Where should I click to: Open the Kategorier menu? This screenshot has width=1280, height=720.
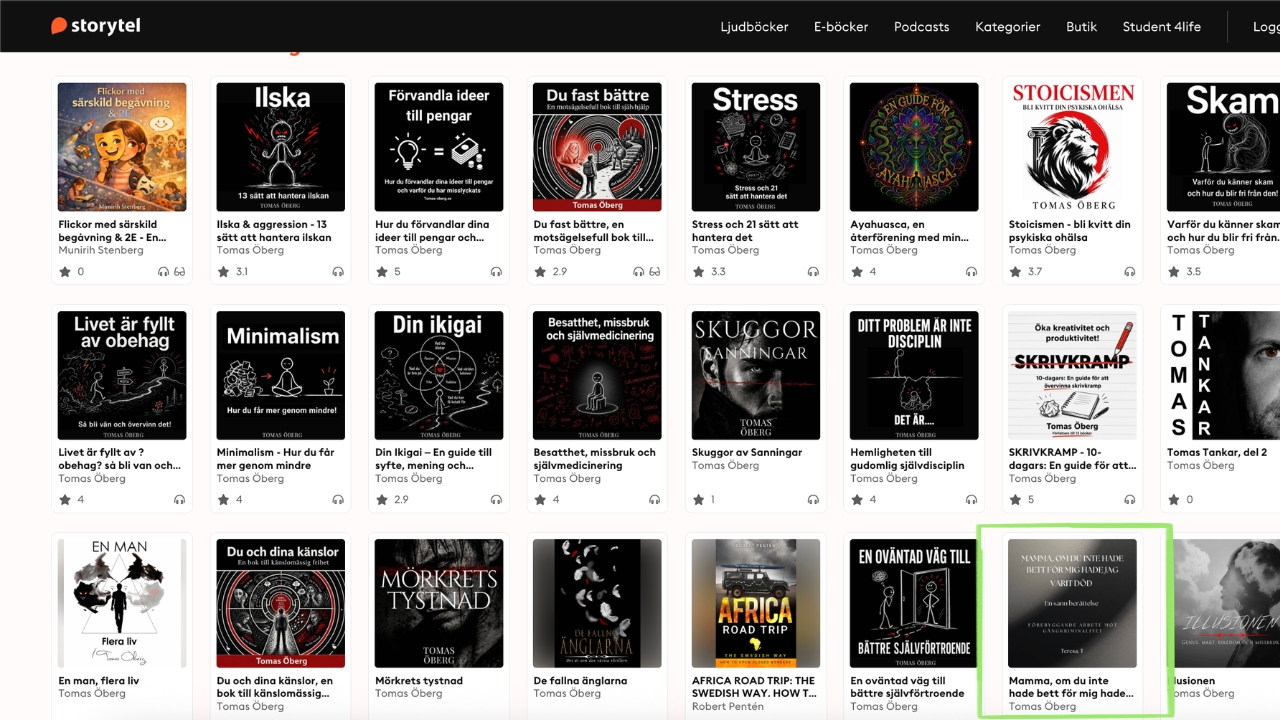coord(1008,27)
